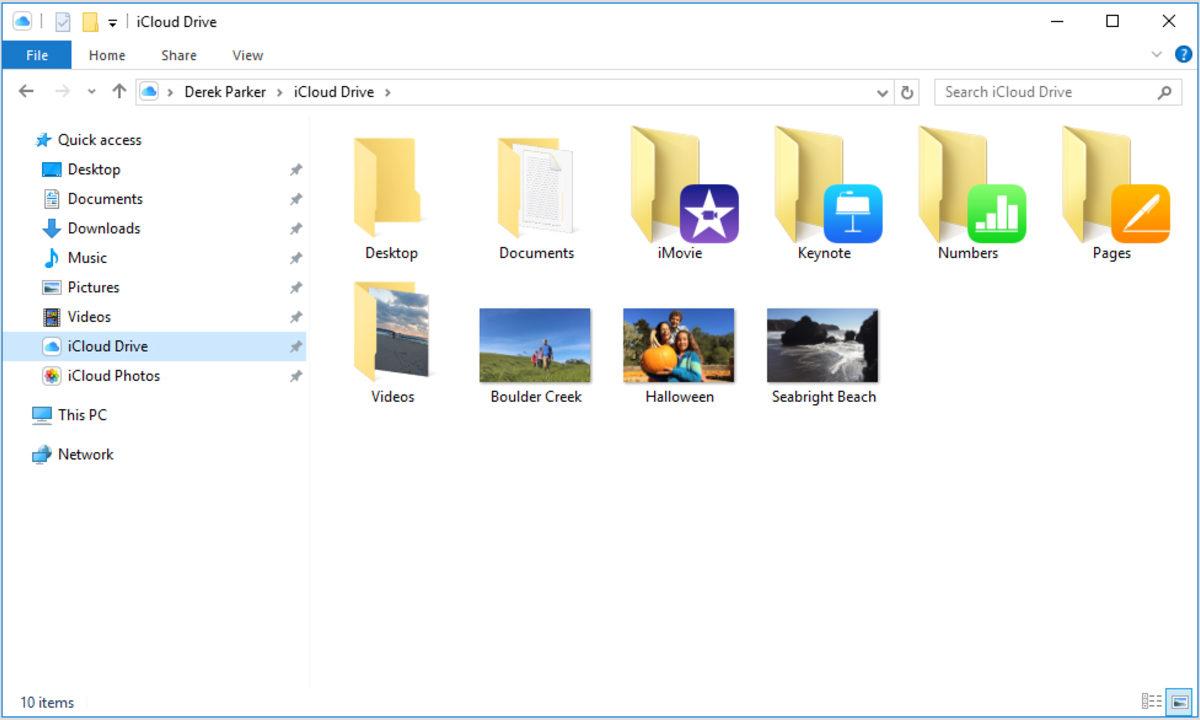Refresh iCloud Drive with the refresh button
The width and height of the screenshot is (1200, 720).
(x=907, y=91)
